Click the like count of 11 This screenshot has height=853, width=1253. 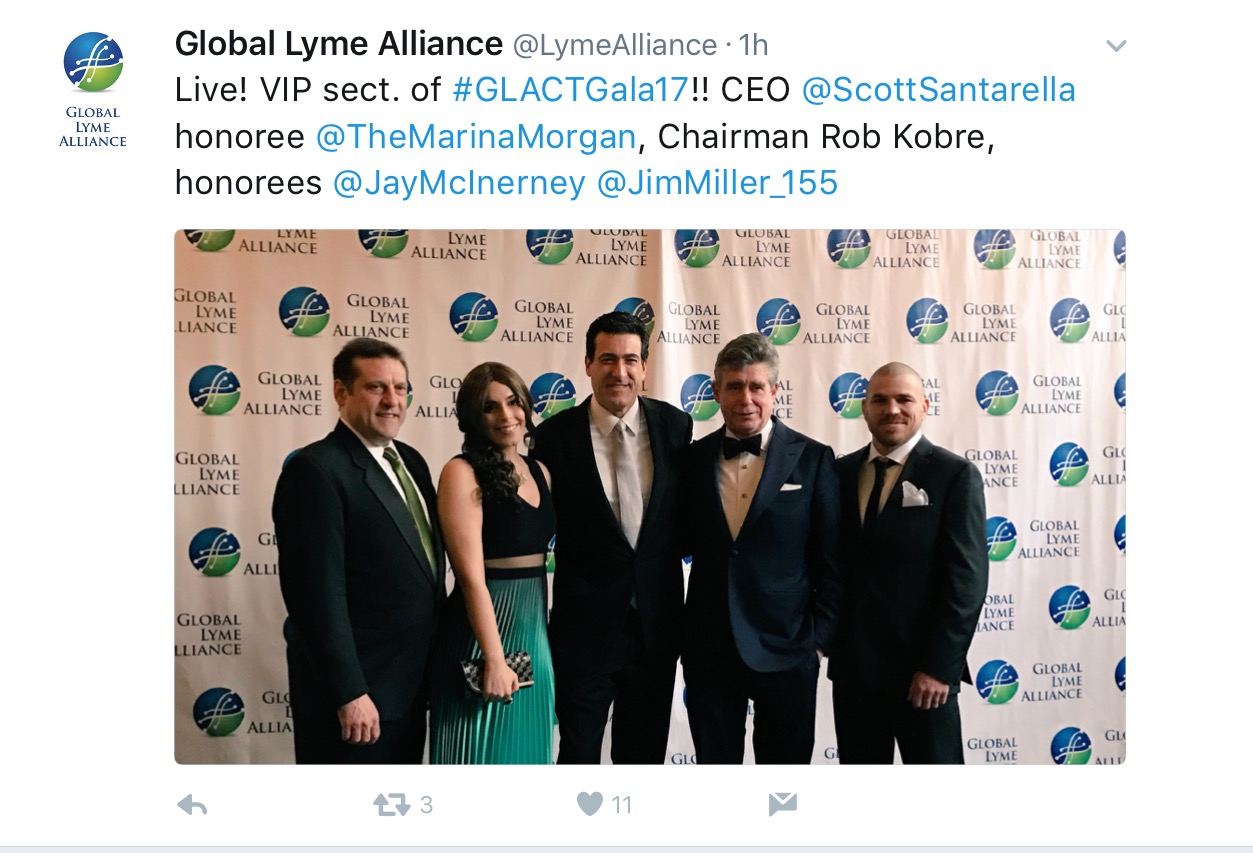(621, 805)
